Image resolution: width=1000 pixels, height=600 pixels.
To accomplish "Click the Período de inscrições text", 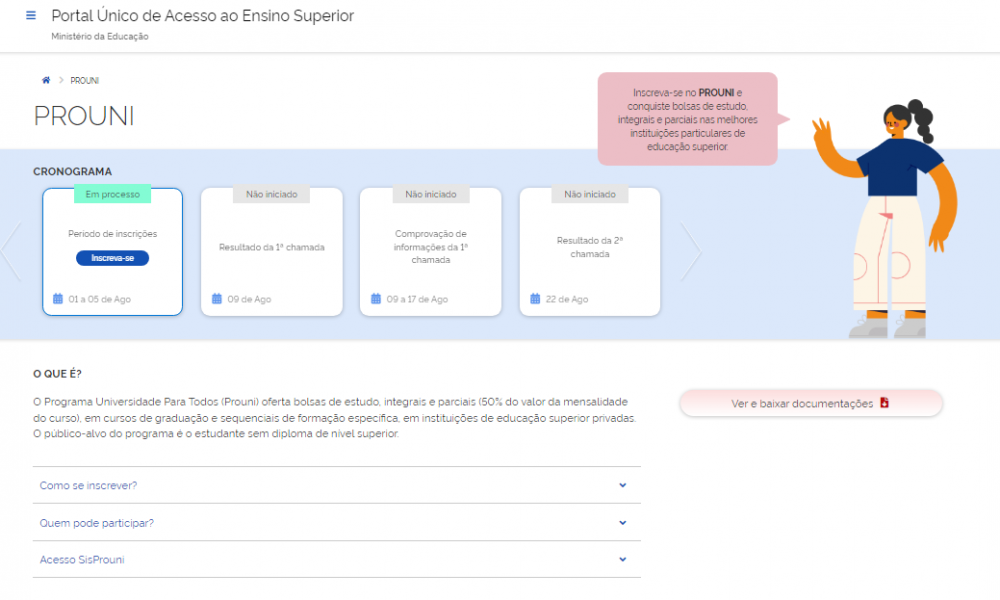I will [x=112, y=234].
